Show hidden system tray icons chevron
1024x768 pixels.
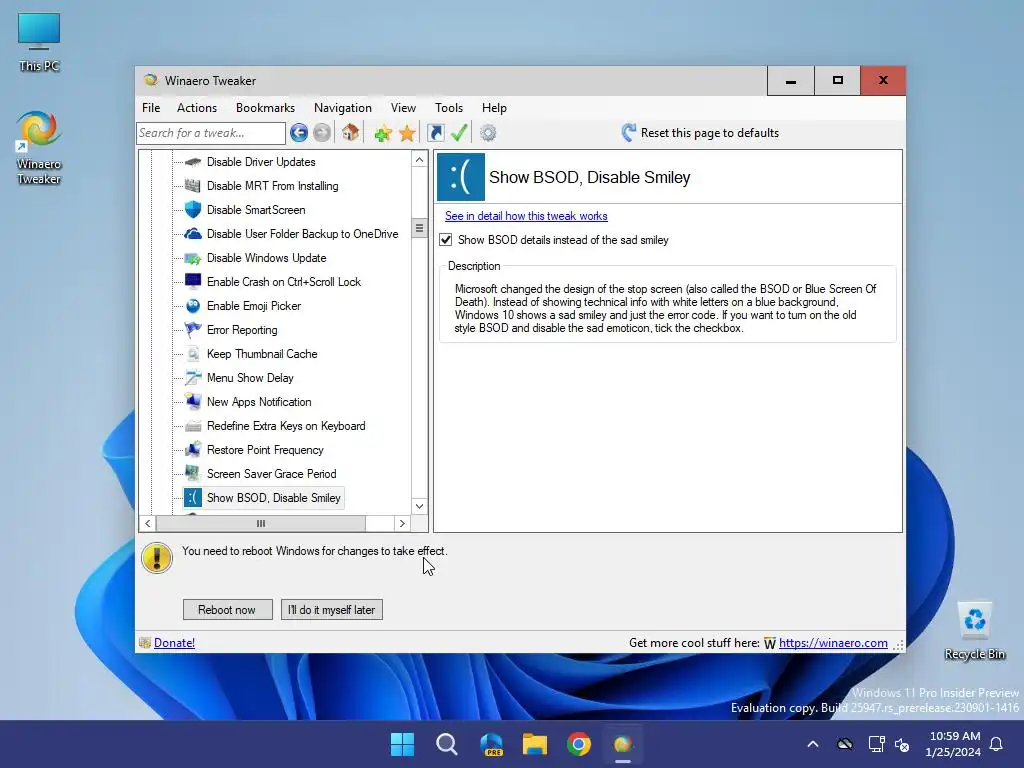[x=813, y=744]
